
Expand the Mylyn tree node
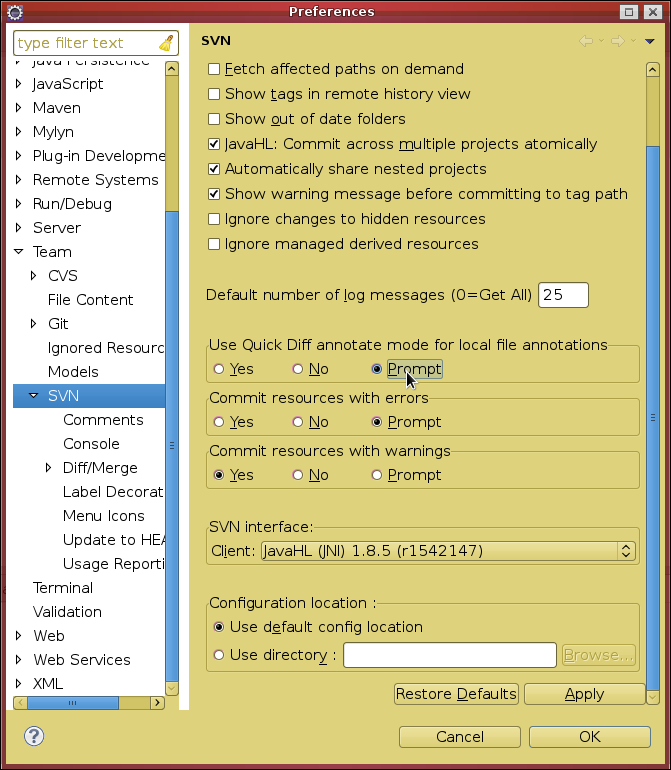point(19,132)
